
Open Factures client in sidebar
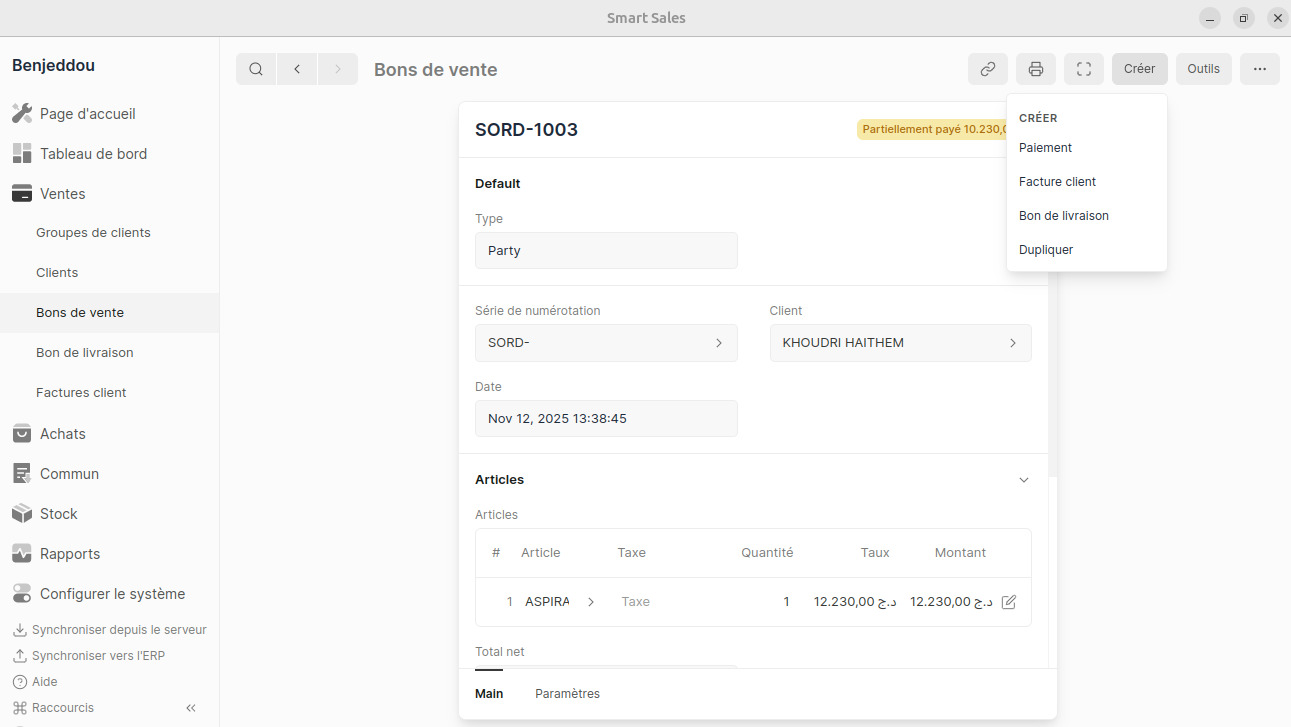[x=81, y=393]
